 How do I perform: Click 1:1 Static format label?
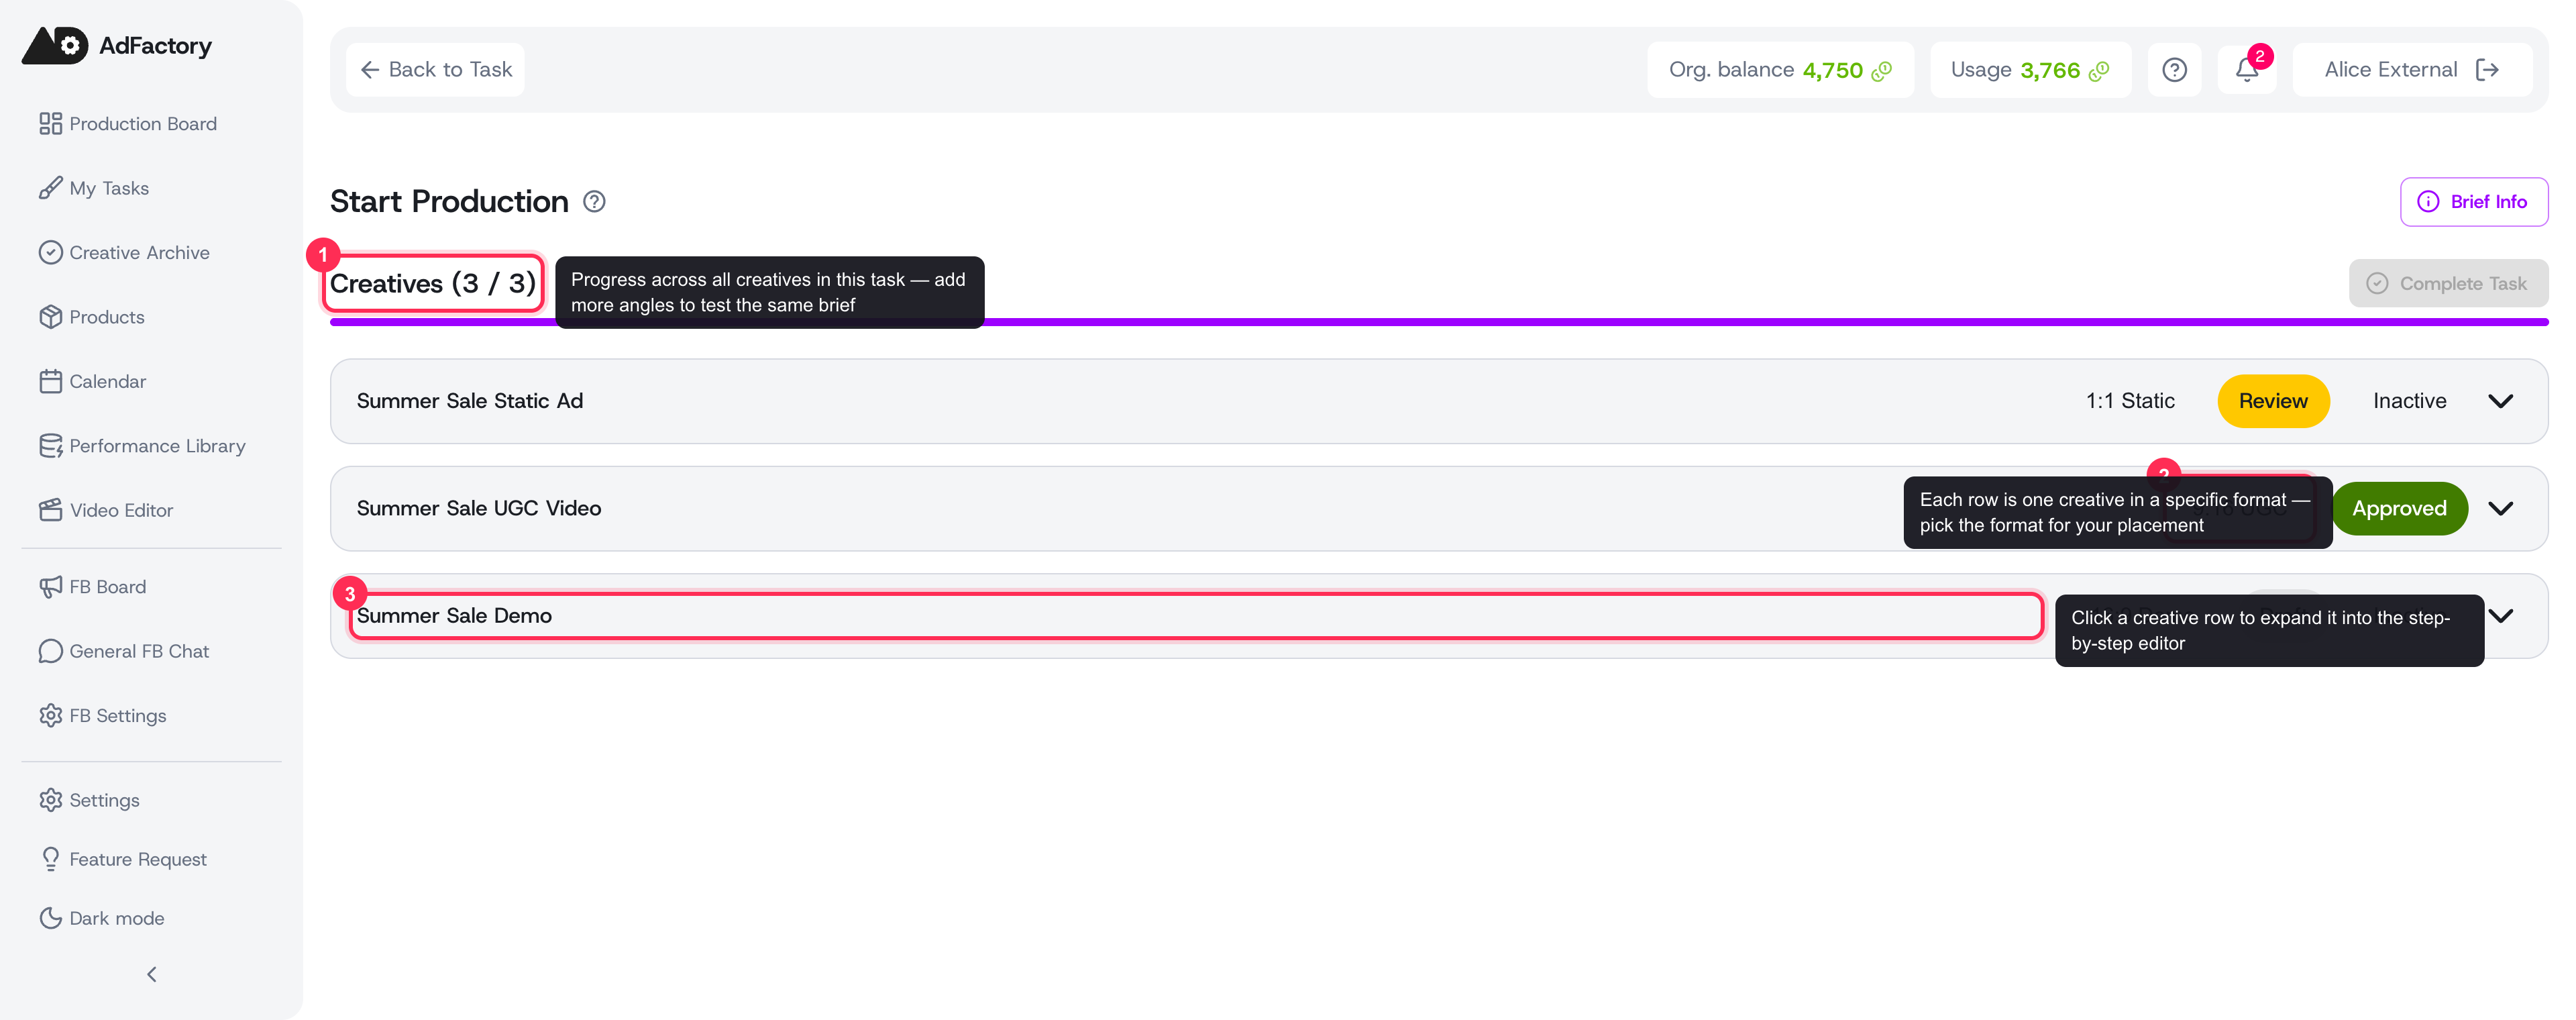click(2130, 401)
